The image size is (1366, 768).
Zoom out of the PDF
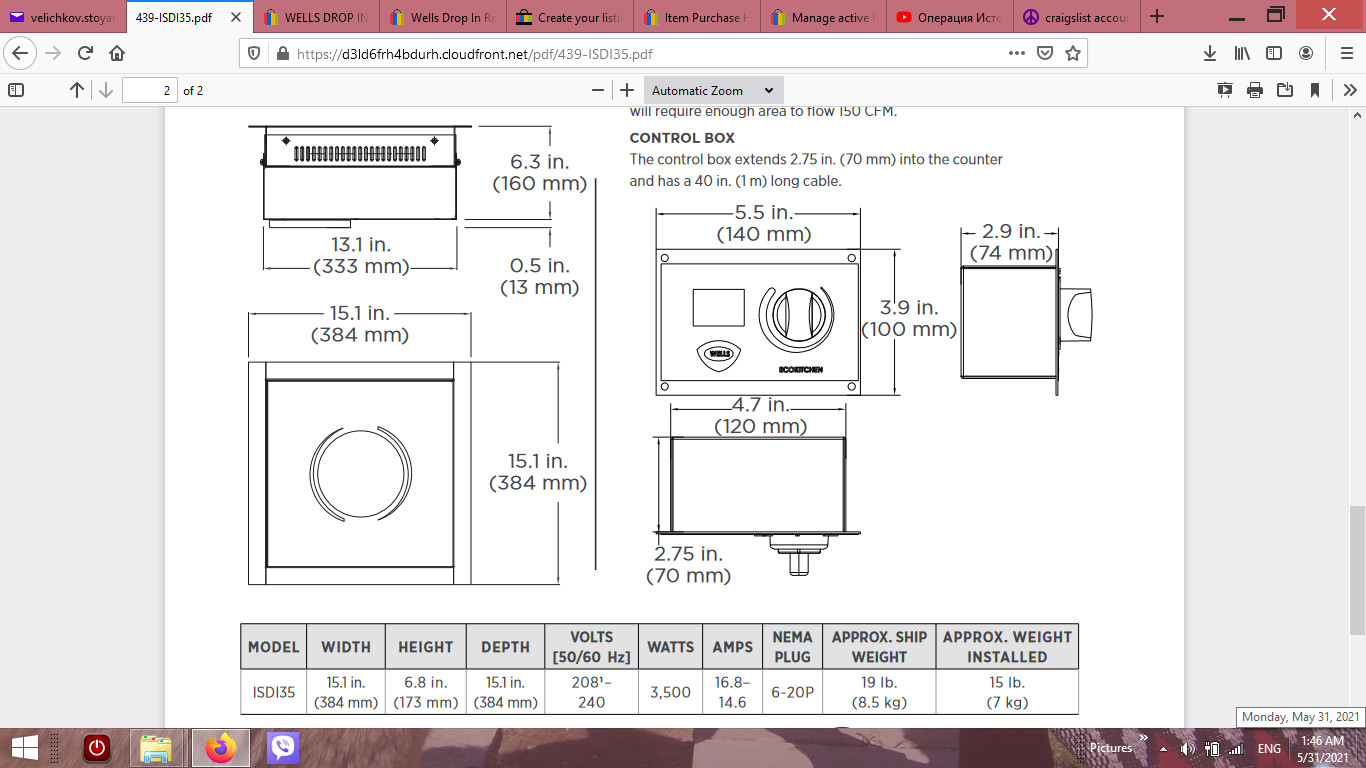598,90
